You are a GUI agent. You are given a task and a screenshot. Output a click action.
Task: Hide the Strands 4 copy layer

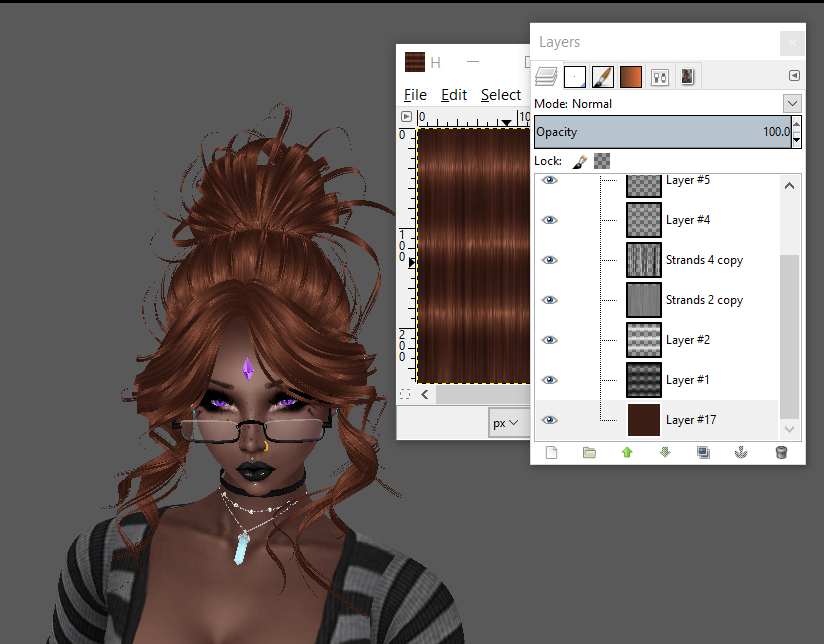pos(550,260)
